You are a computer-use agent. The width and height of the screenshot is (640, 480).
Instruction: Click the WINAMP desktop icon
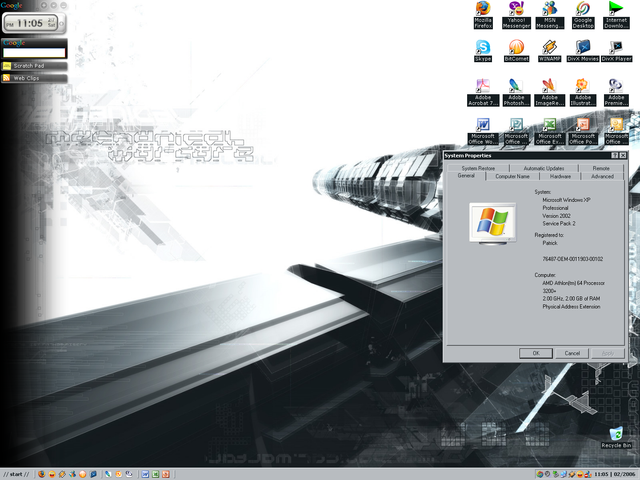(x=549, y=47)
